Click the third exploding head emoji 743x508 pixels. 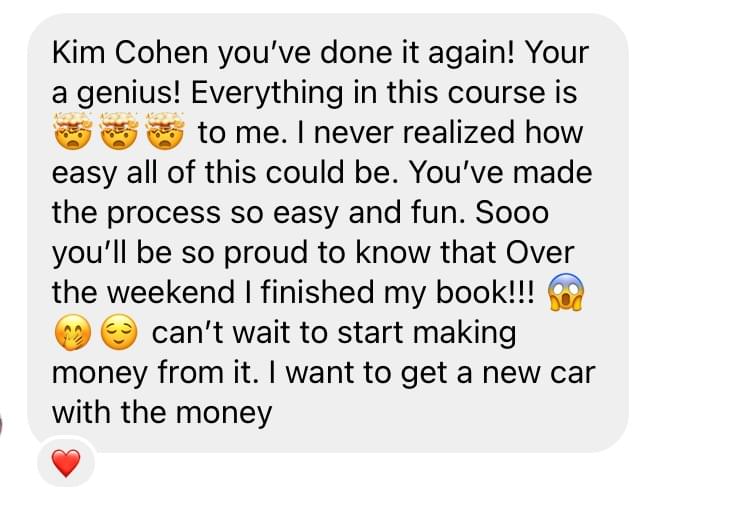tap(164, 131)
